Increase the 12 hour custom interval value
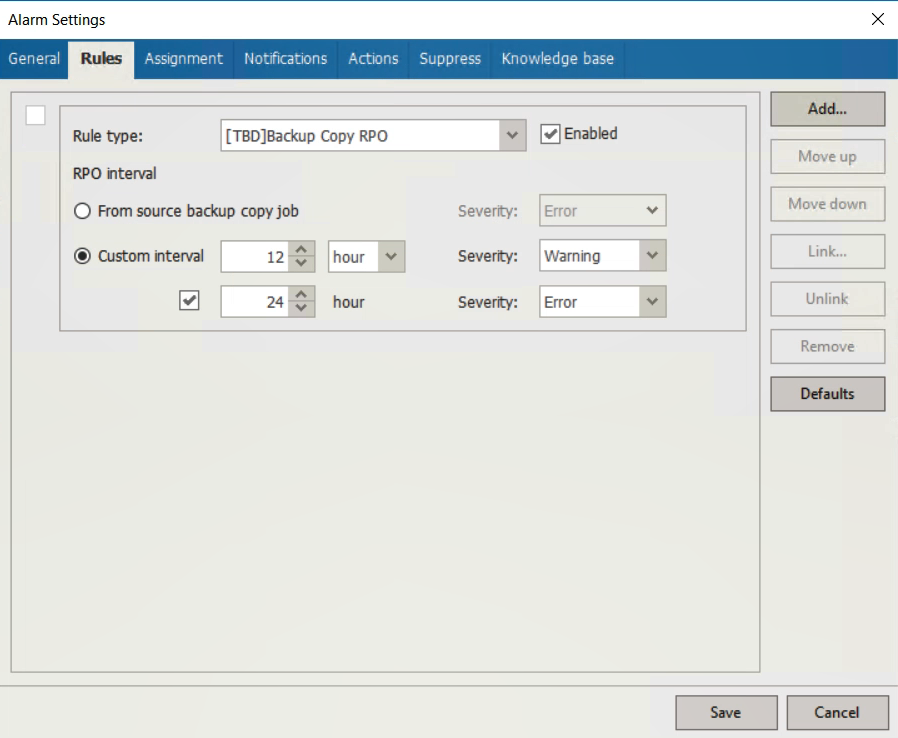898x738 pixels. 302,249
